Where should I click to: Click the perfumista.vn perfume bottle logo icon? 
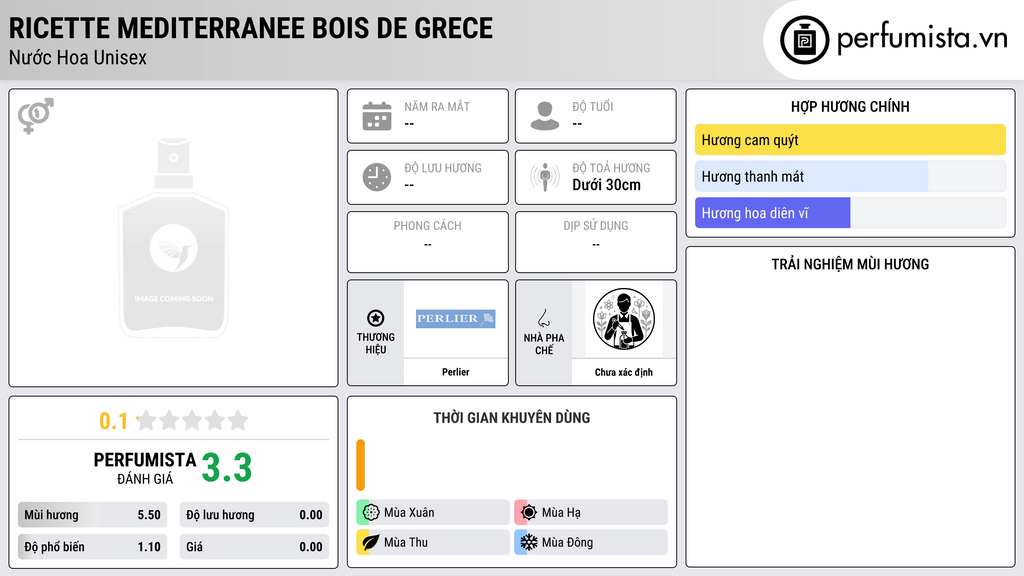804,40
